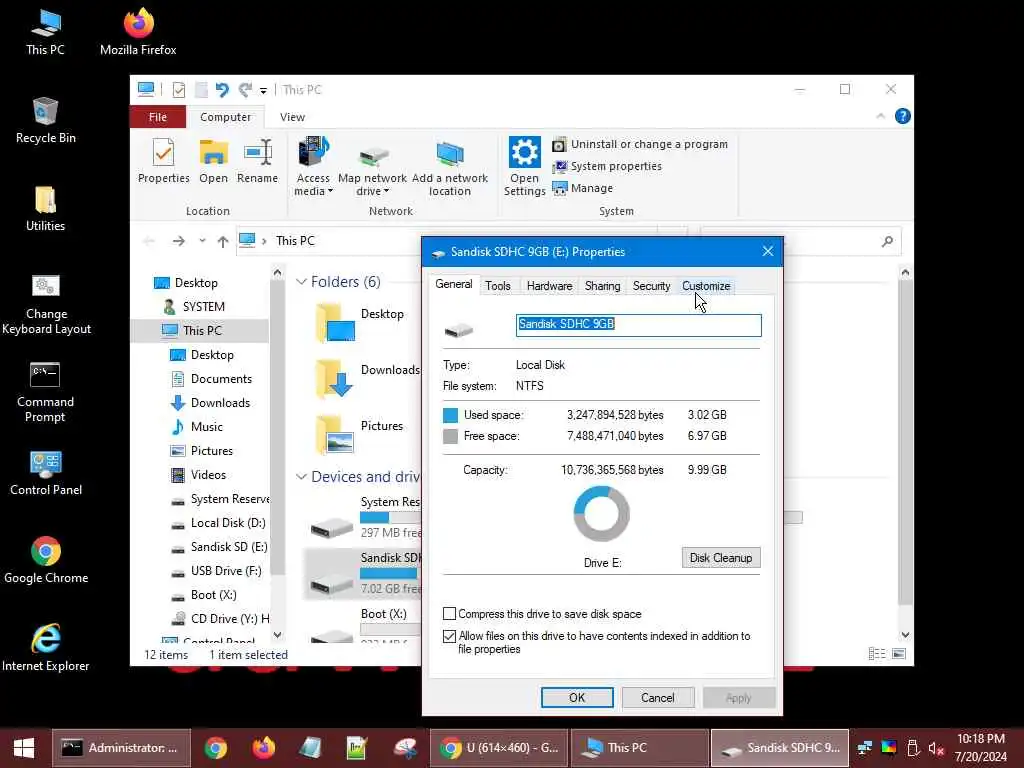The height and width of the screenshot is (768, 1024).
Task: Launch Google Chrome desktop shortcut
Action: pyautogui.click(x=46, y=560)
